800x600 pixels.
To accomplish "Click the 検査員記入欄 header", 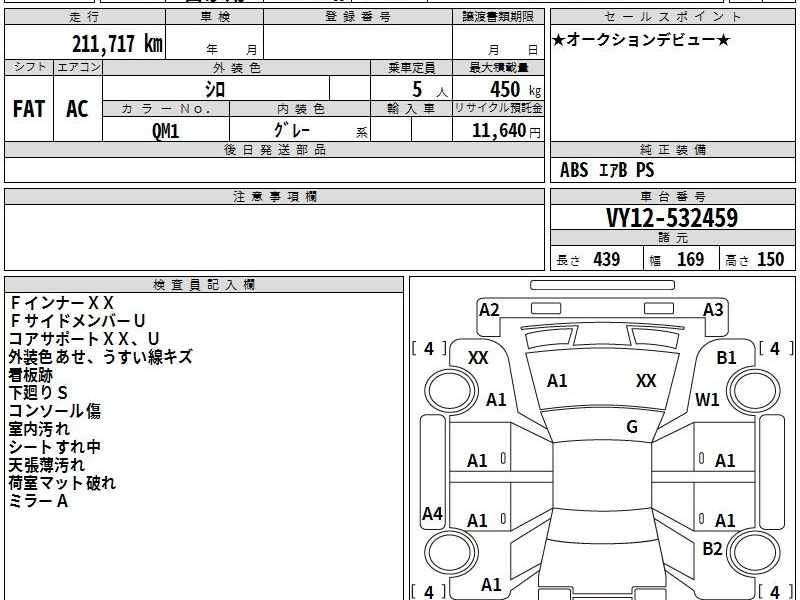I will (x=204, y=285).
